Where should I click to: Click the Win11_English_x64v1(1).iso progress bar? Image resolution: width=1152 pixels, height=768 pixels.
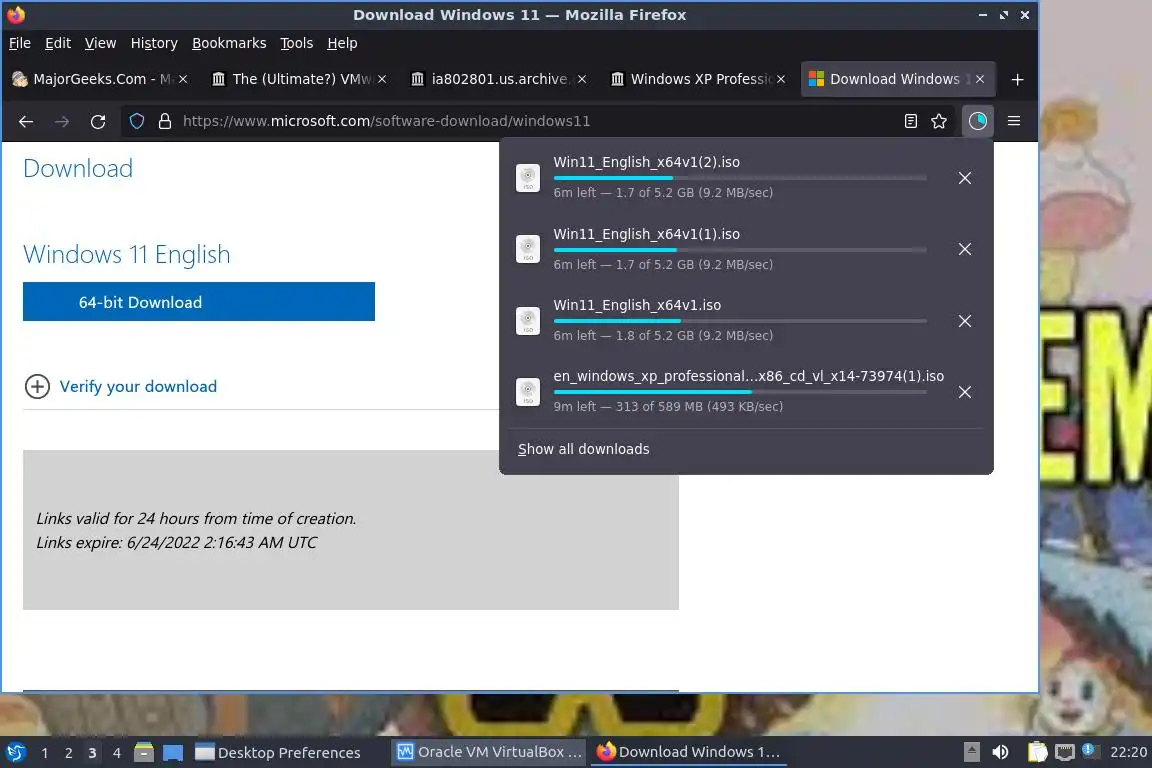pyautogui.click(x=740, y=250)
